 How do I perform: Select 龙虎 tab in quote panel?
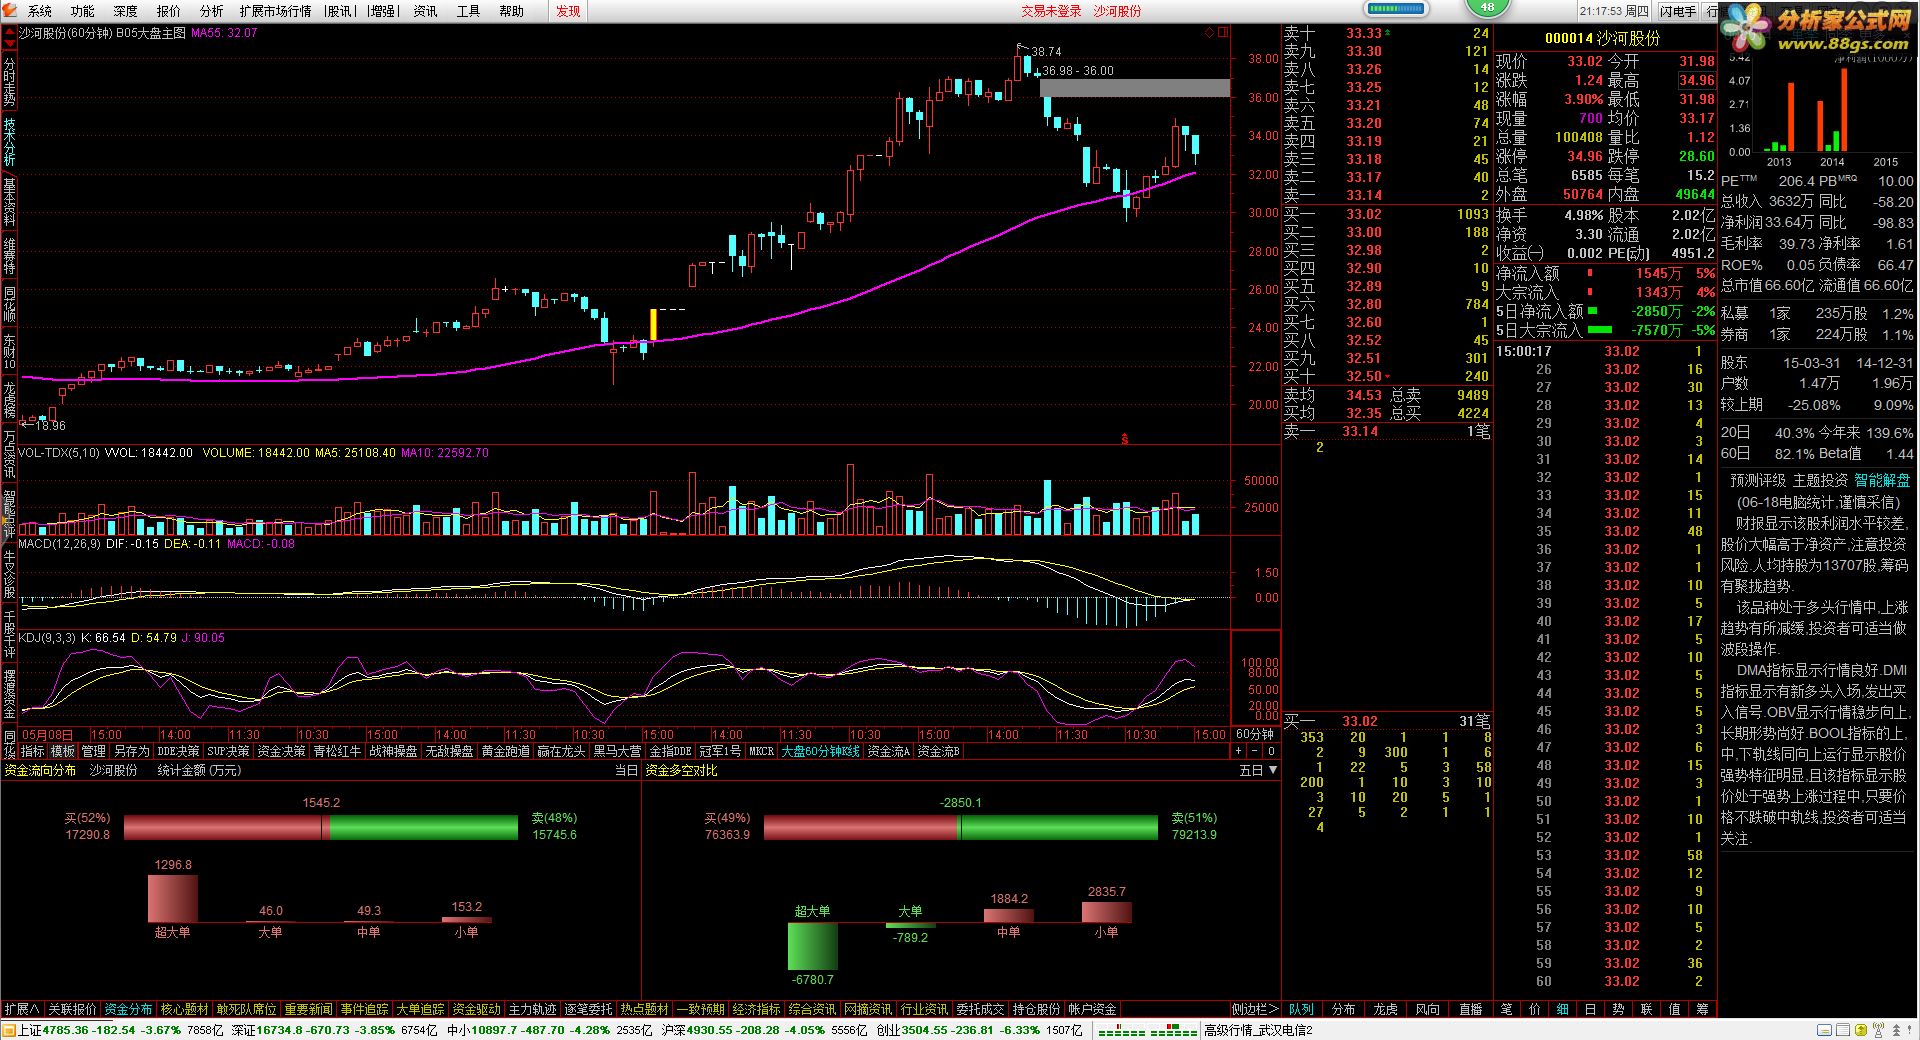(x=1386, y=1009)
